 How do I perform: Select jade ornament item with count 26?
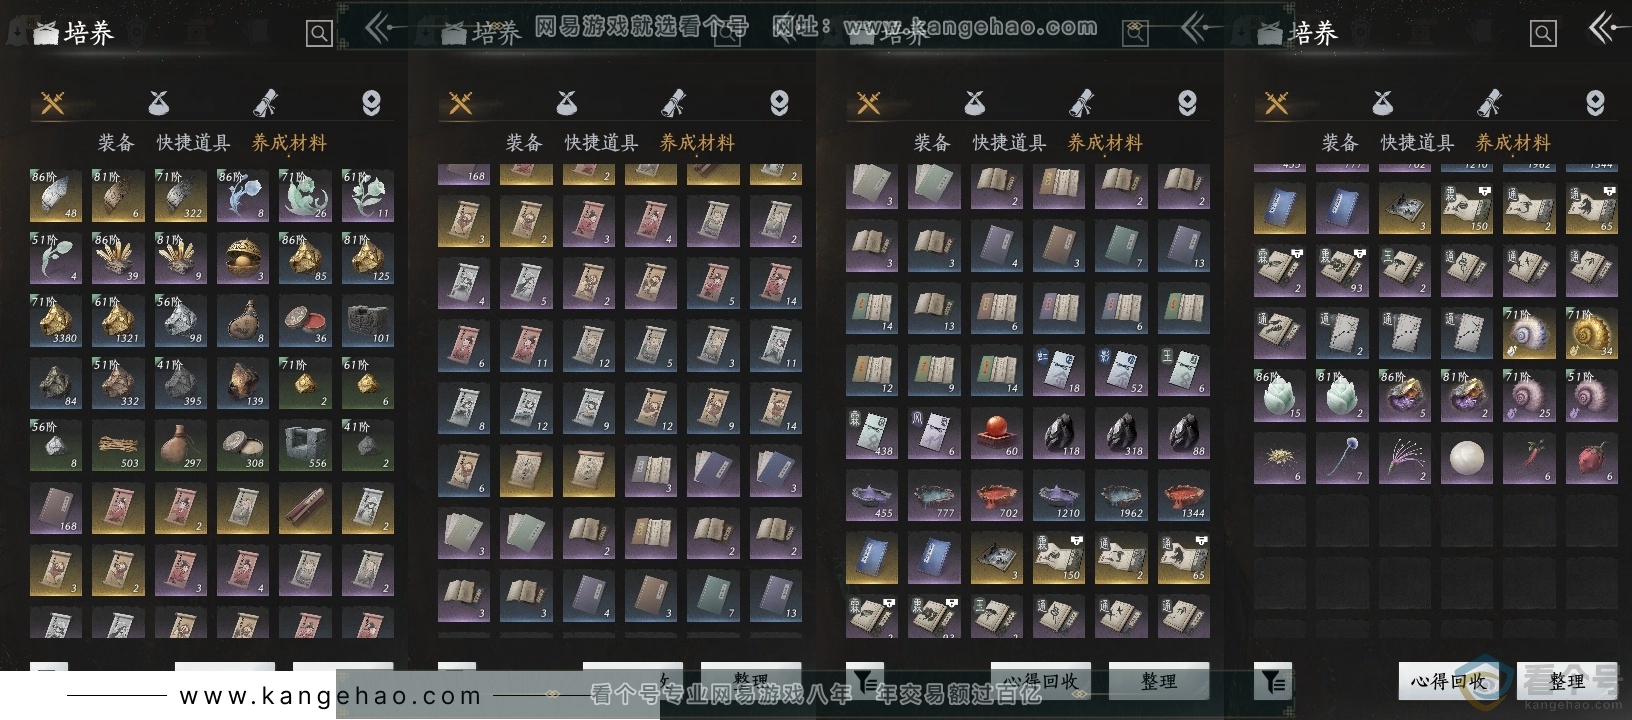pyautogui.click(x=305, y=196)
